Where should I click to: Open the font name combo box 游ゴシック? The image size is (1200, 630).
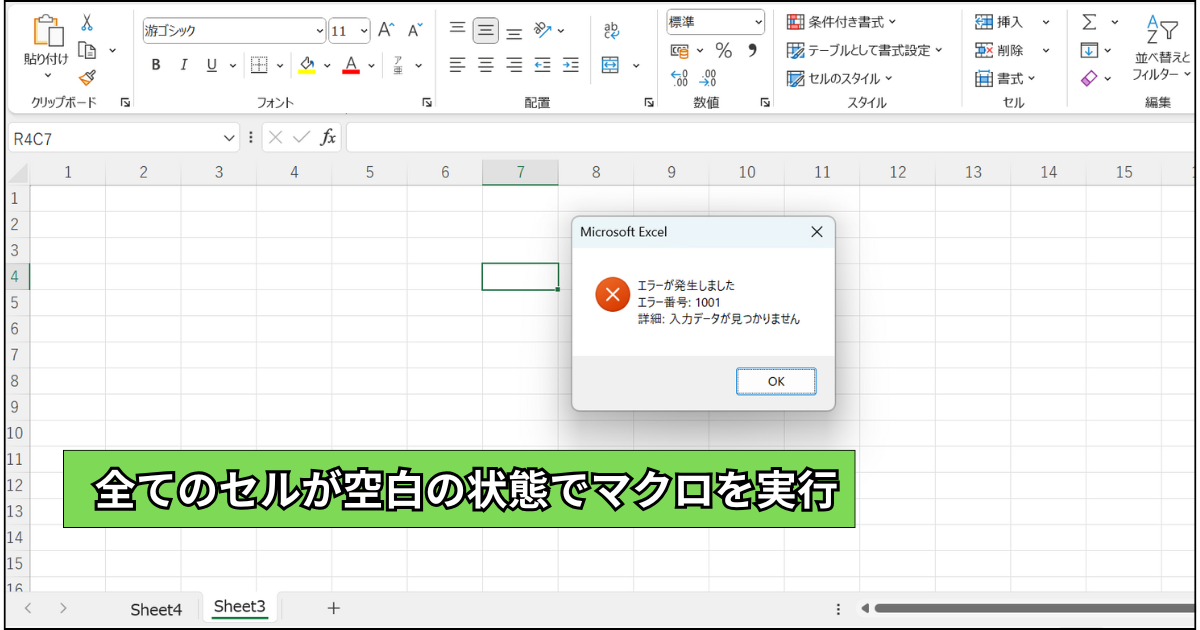click(x=234, y=30)
